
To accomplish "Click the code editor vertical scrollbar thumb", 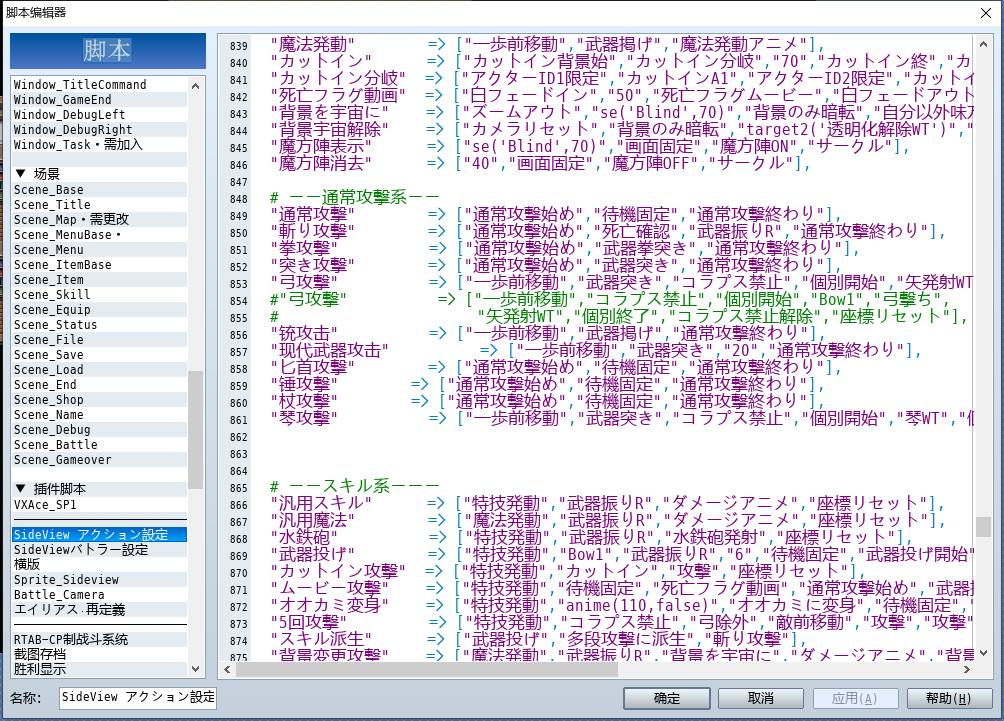I will click(984, 526).
